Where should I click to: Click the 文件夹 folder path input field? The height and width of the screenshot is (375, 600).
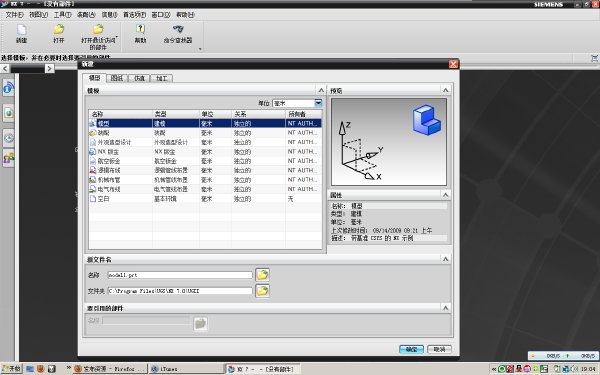180,291
